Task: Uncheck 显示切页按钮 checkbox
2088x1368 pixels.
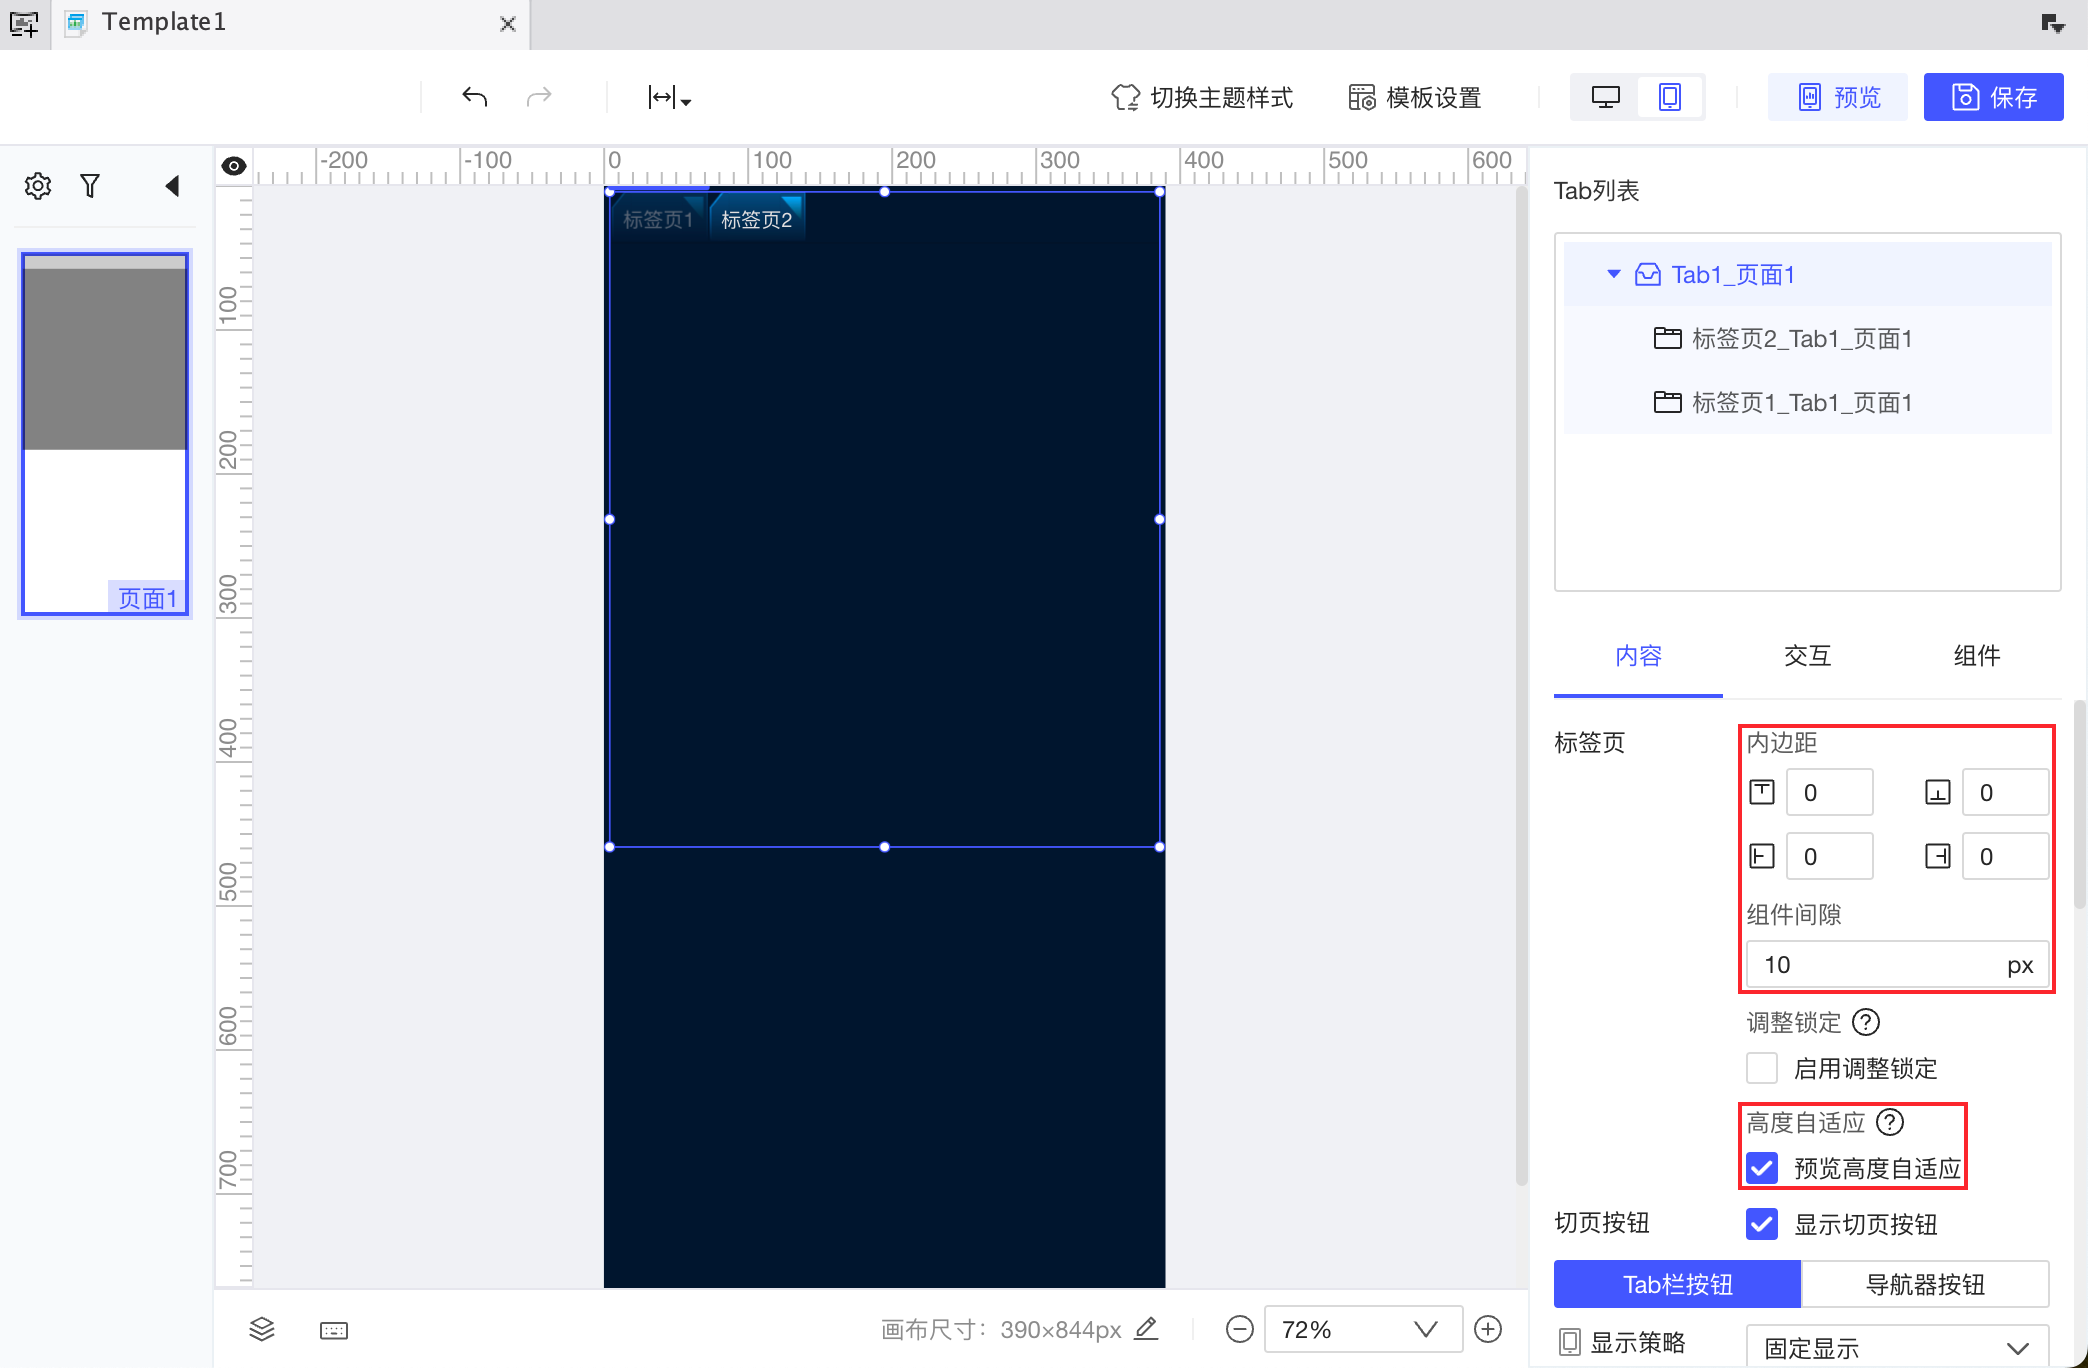Action: (x=1762, y=1224)
